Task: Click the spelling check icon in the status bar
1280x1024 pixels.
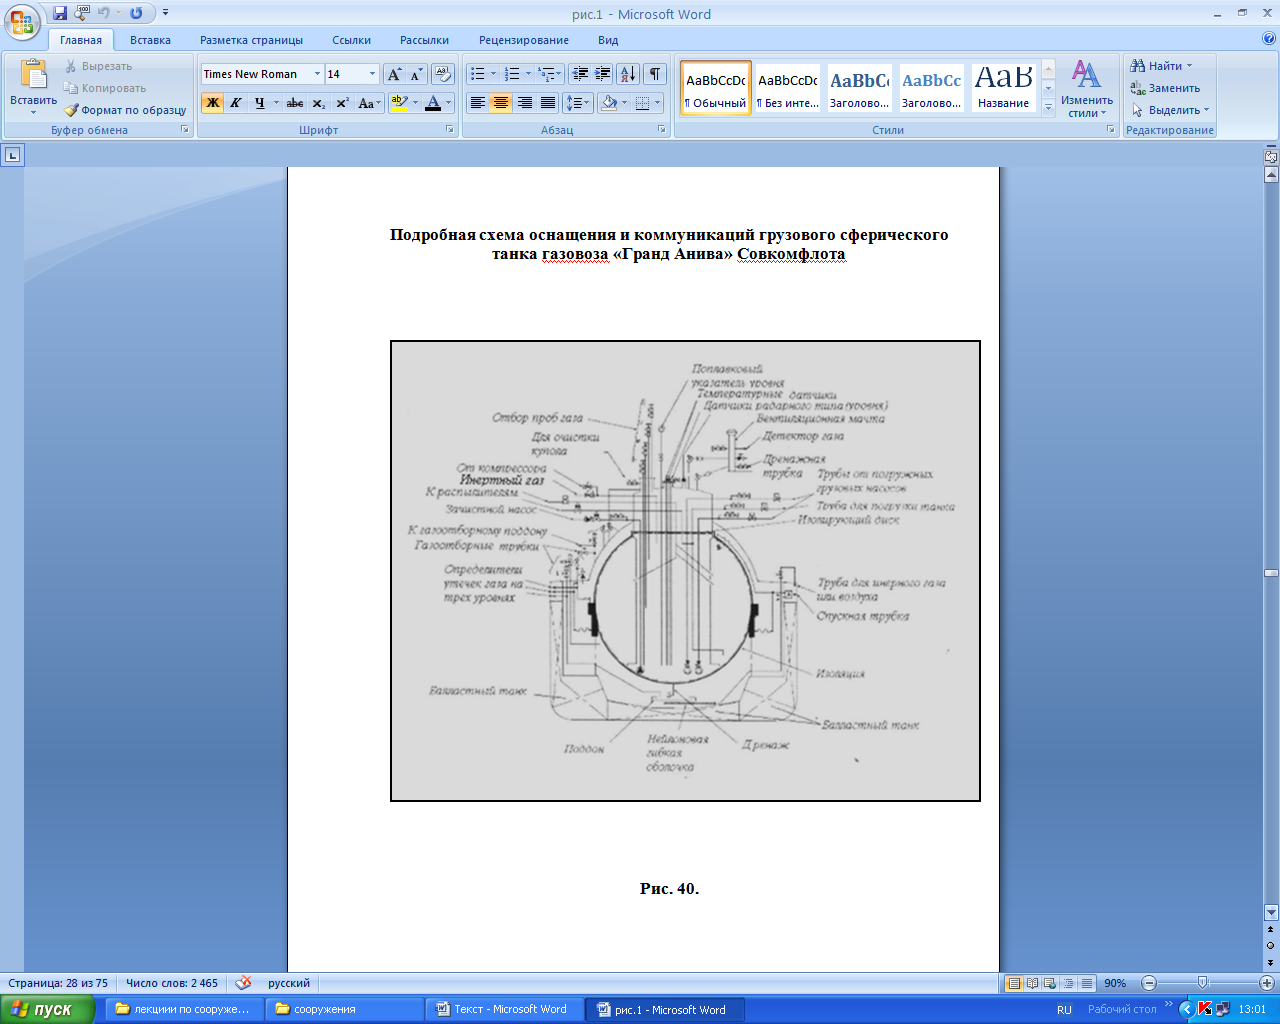Action: click(243, 983)
